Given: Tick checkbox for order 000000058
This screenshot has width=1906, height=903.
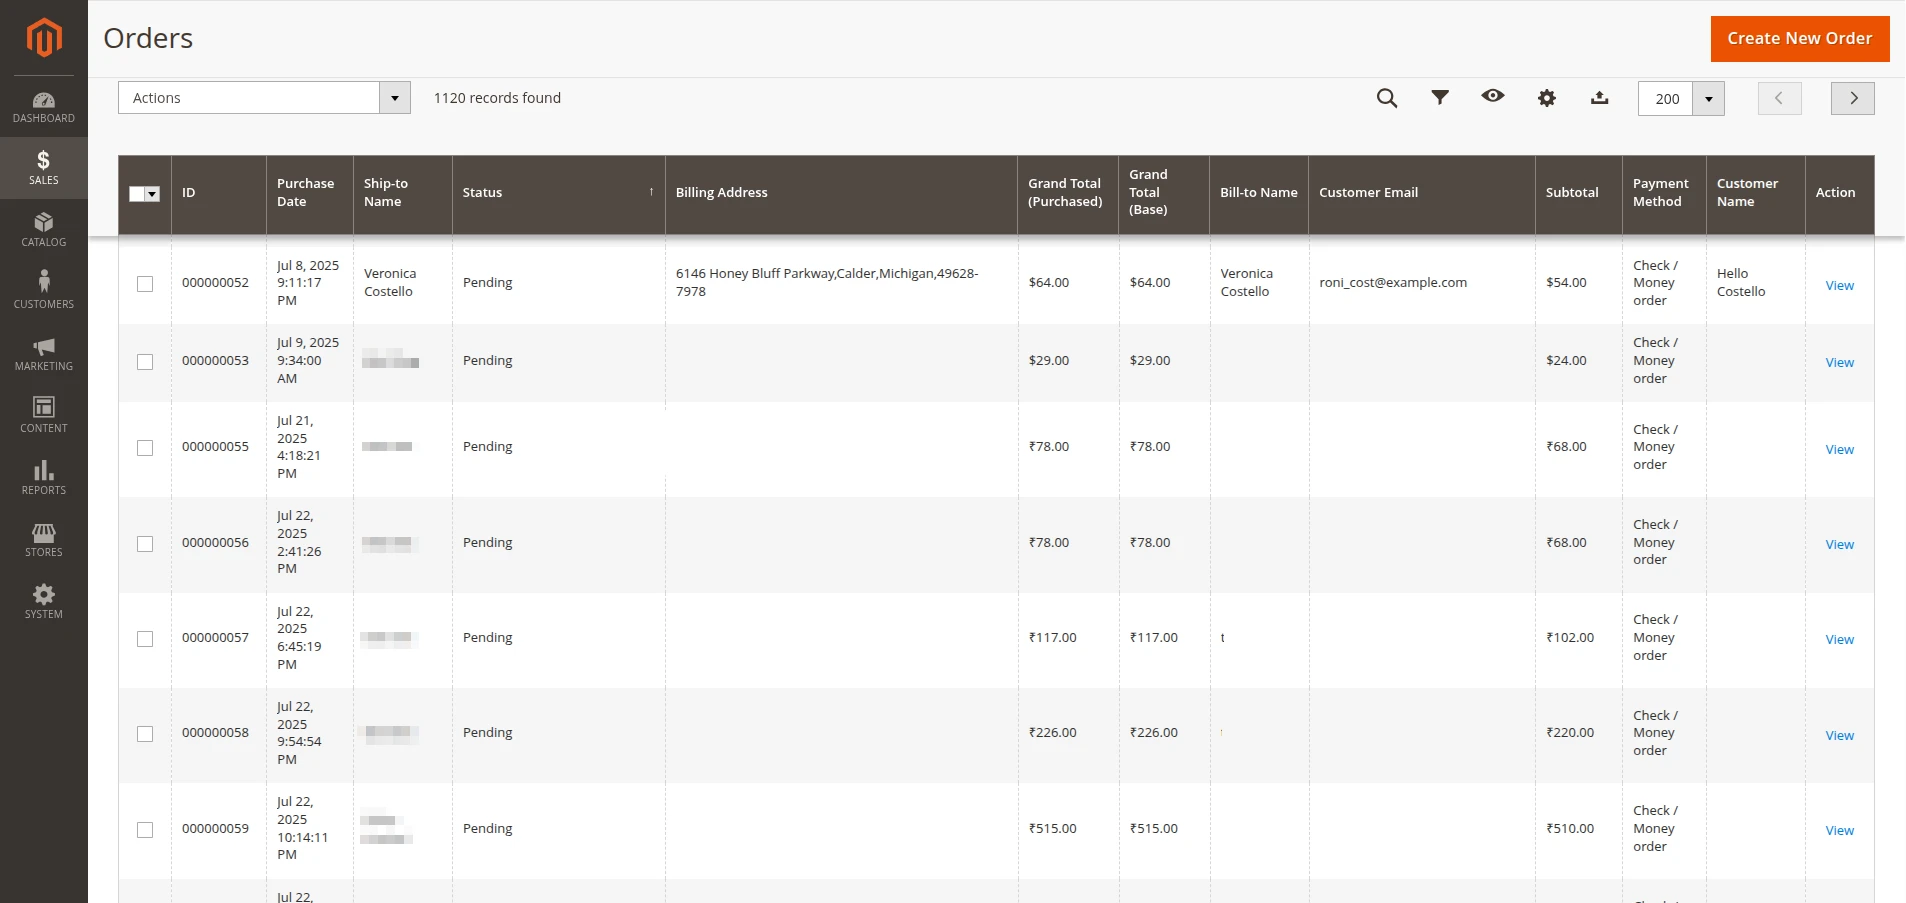Looking at the screenshot, I should click(x=145, y=734).
